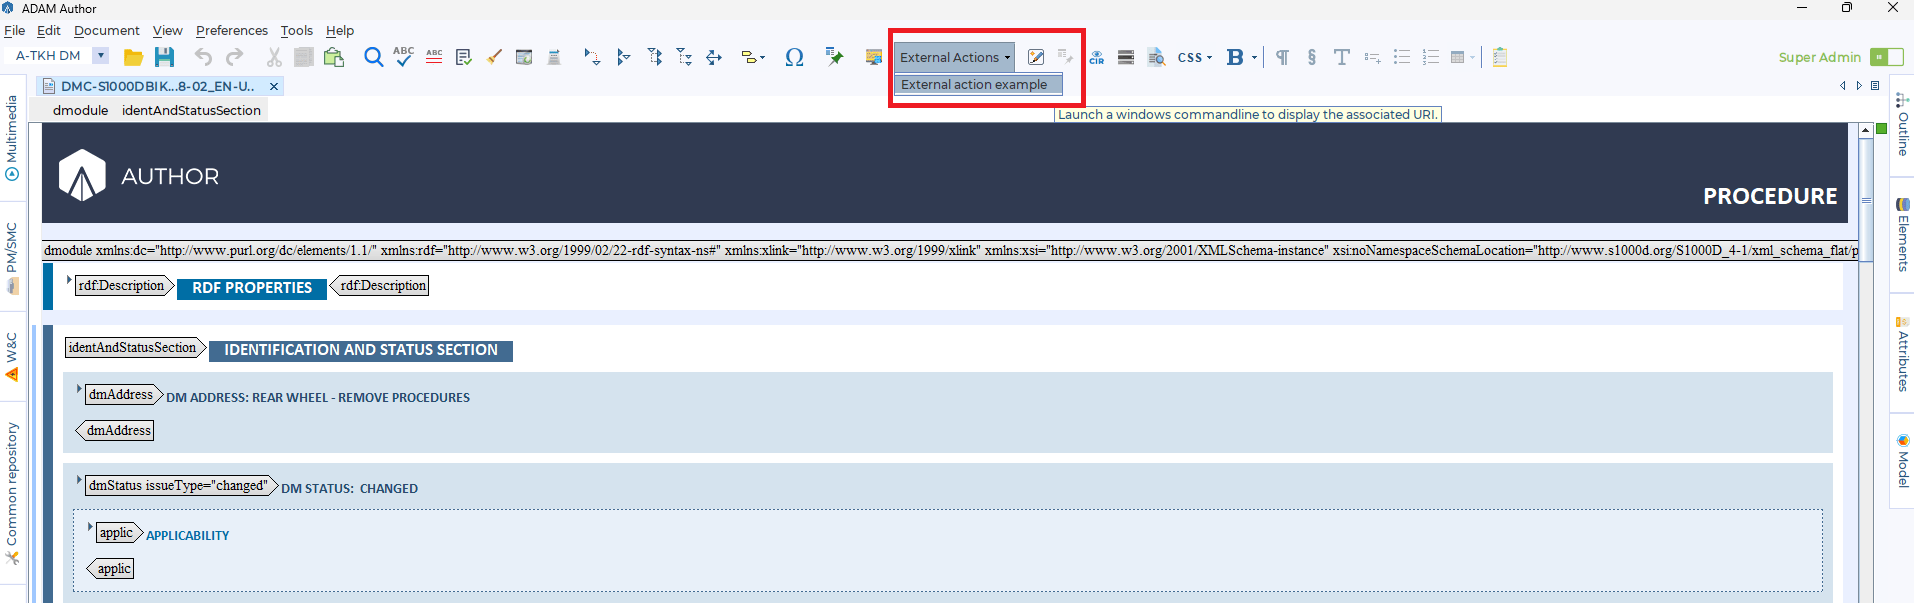Open the External Actions dropdown

954,57
